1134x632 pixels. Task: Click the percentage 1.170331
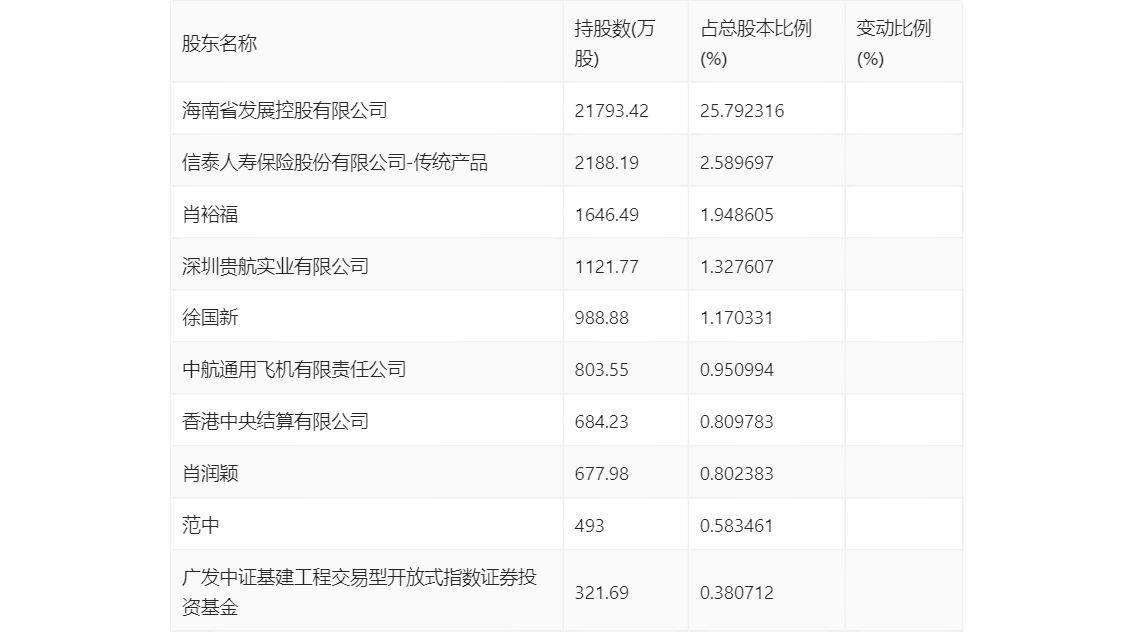click(736, 317)
